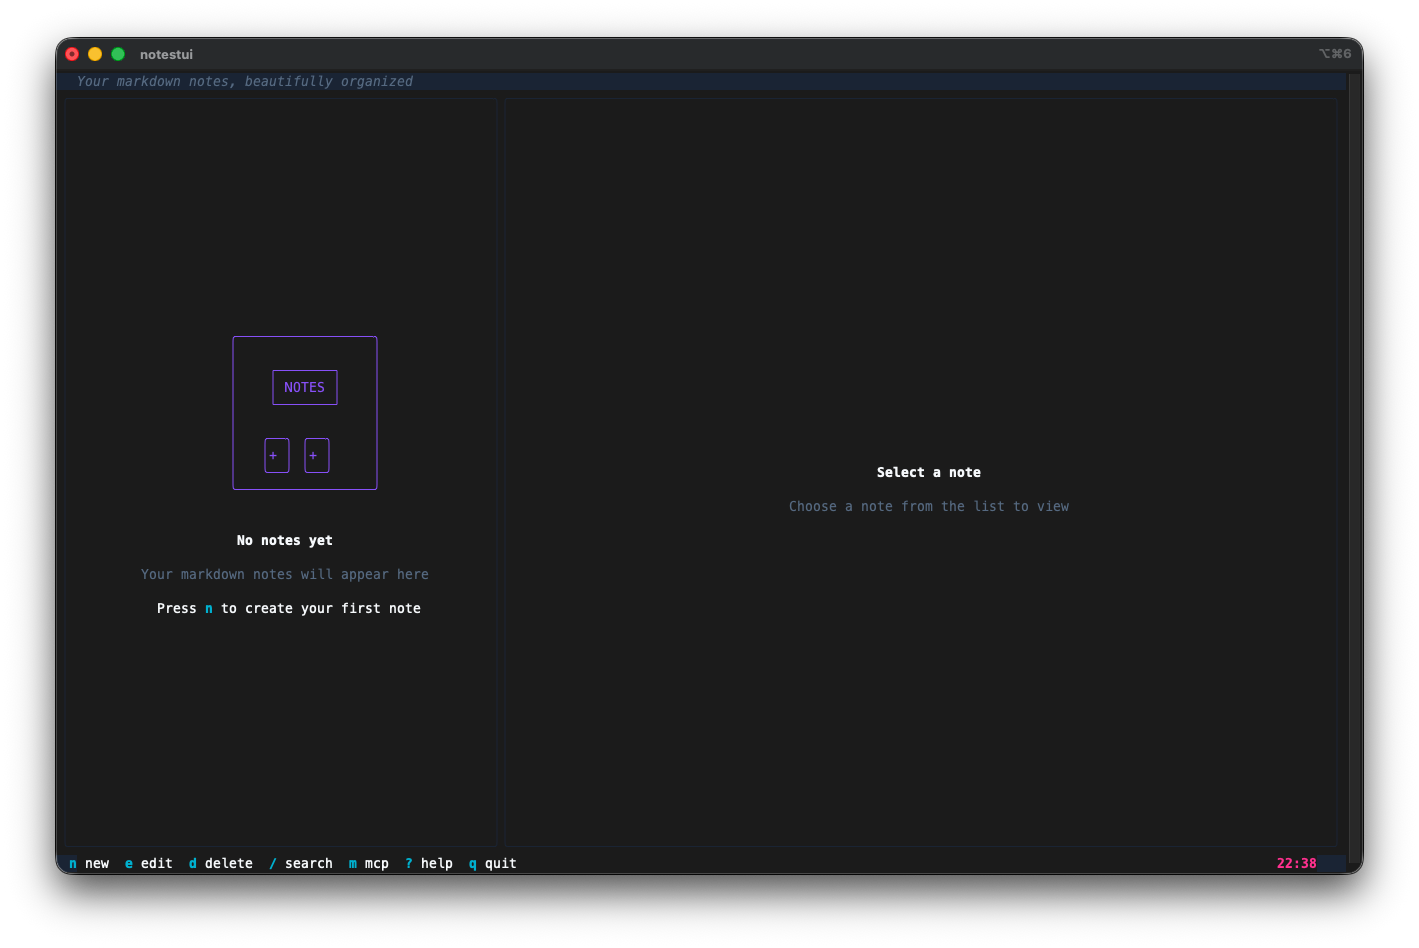Open help via the ? help indicator
Viewport: 1419px width, 948px height.
pyautogui.click(x=428, y=863)
